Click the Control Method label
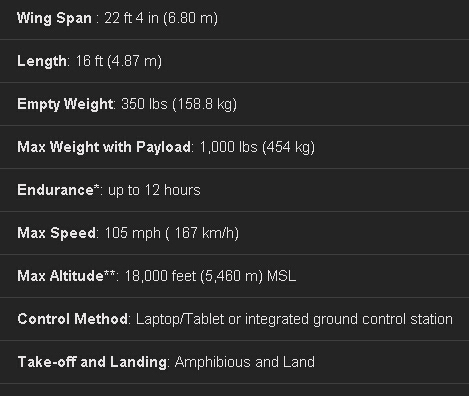 tap(72, 319)
